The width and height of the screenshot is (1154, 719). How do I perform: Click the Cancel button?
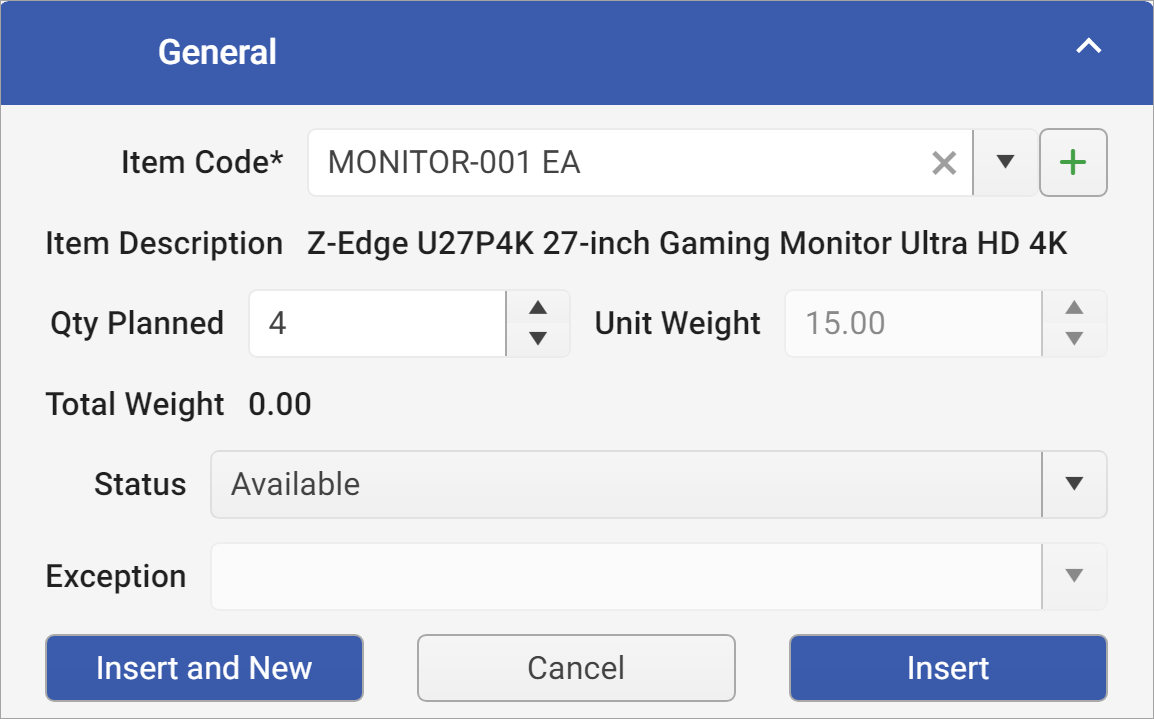pyautogui.click(x=576, y=668)
